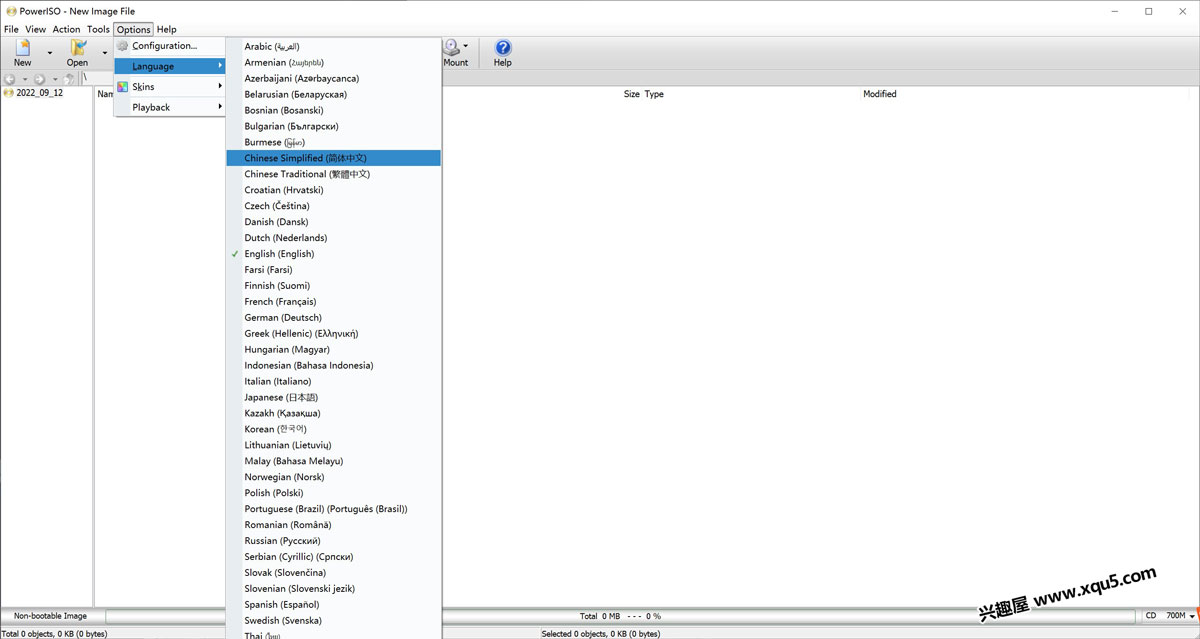
Task: Expand the Playback submenu
Action: pos(169,107)
